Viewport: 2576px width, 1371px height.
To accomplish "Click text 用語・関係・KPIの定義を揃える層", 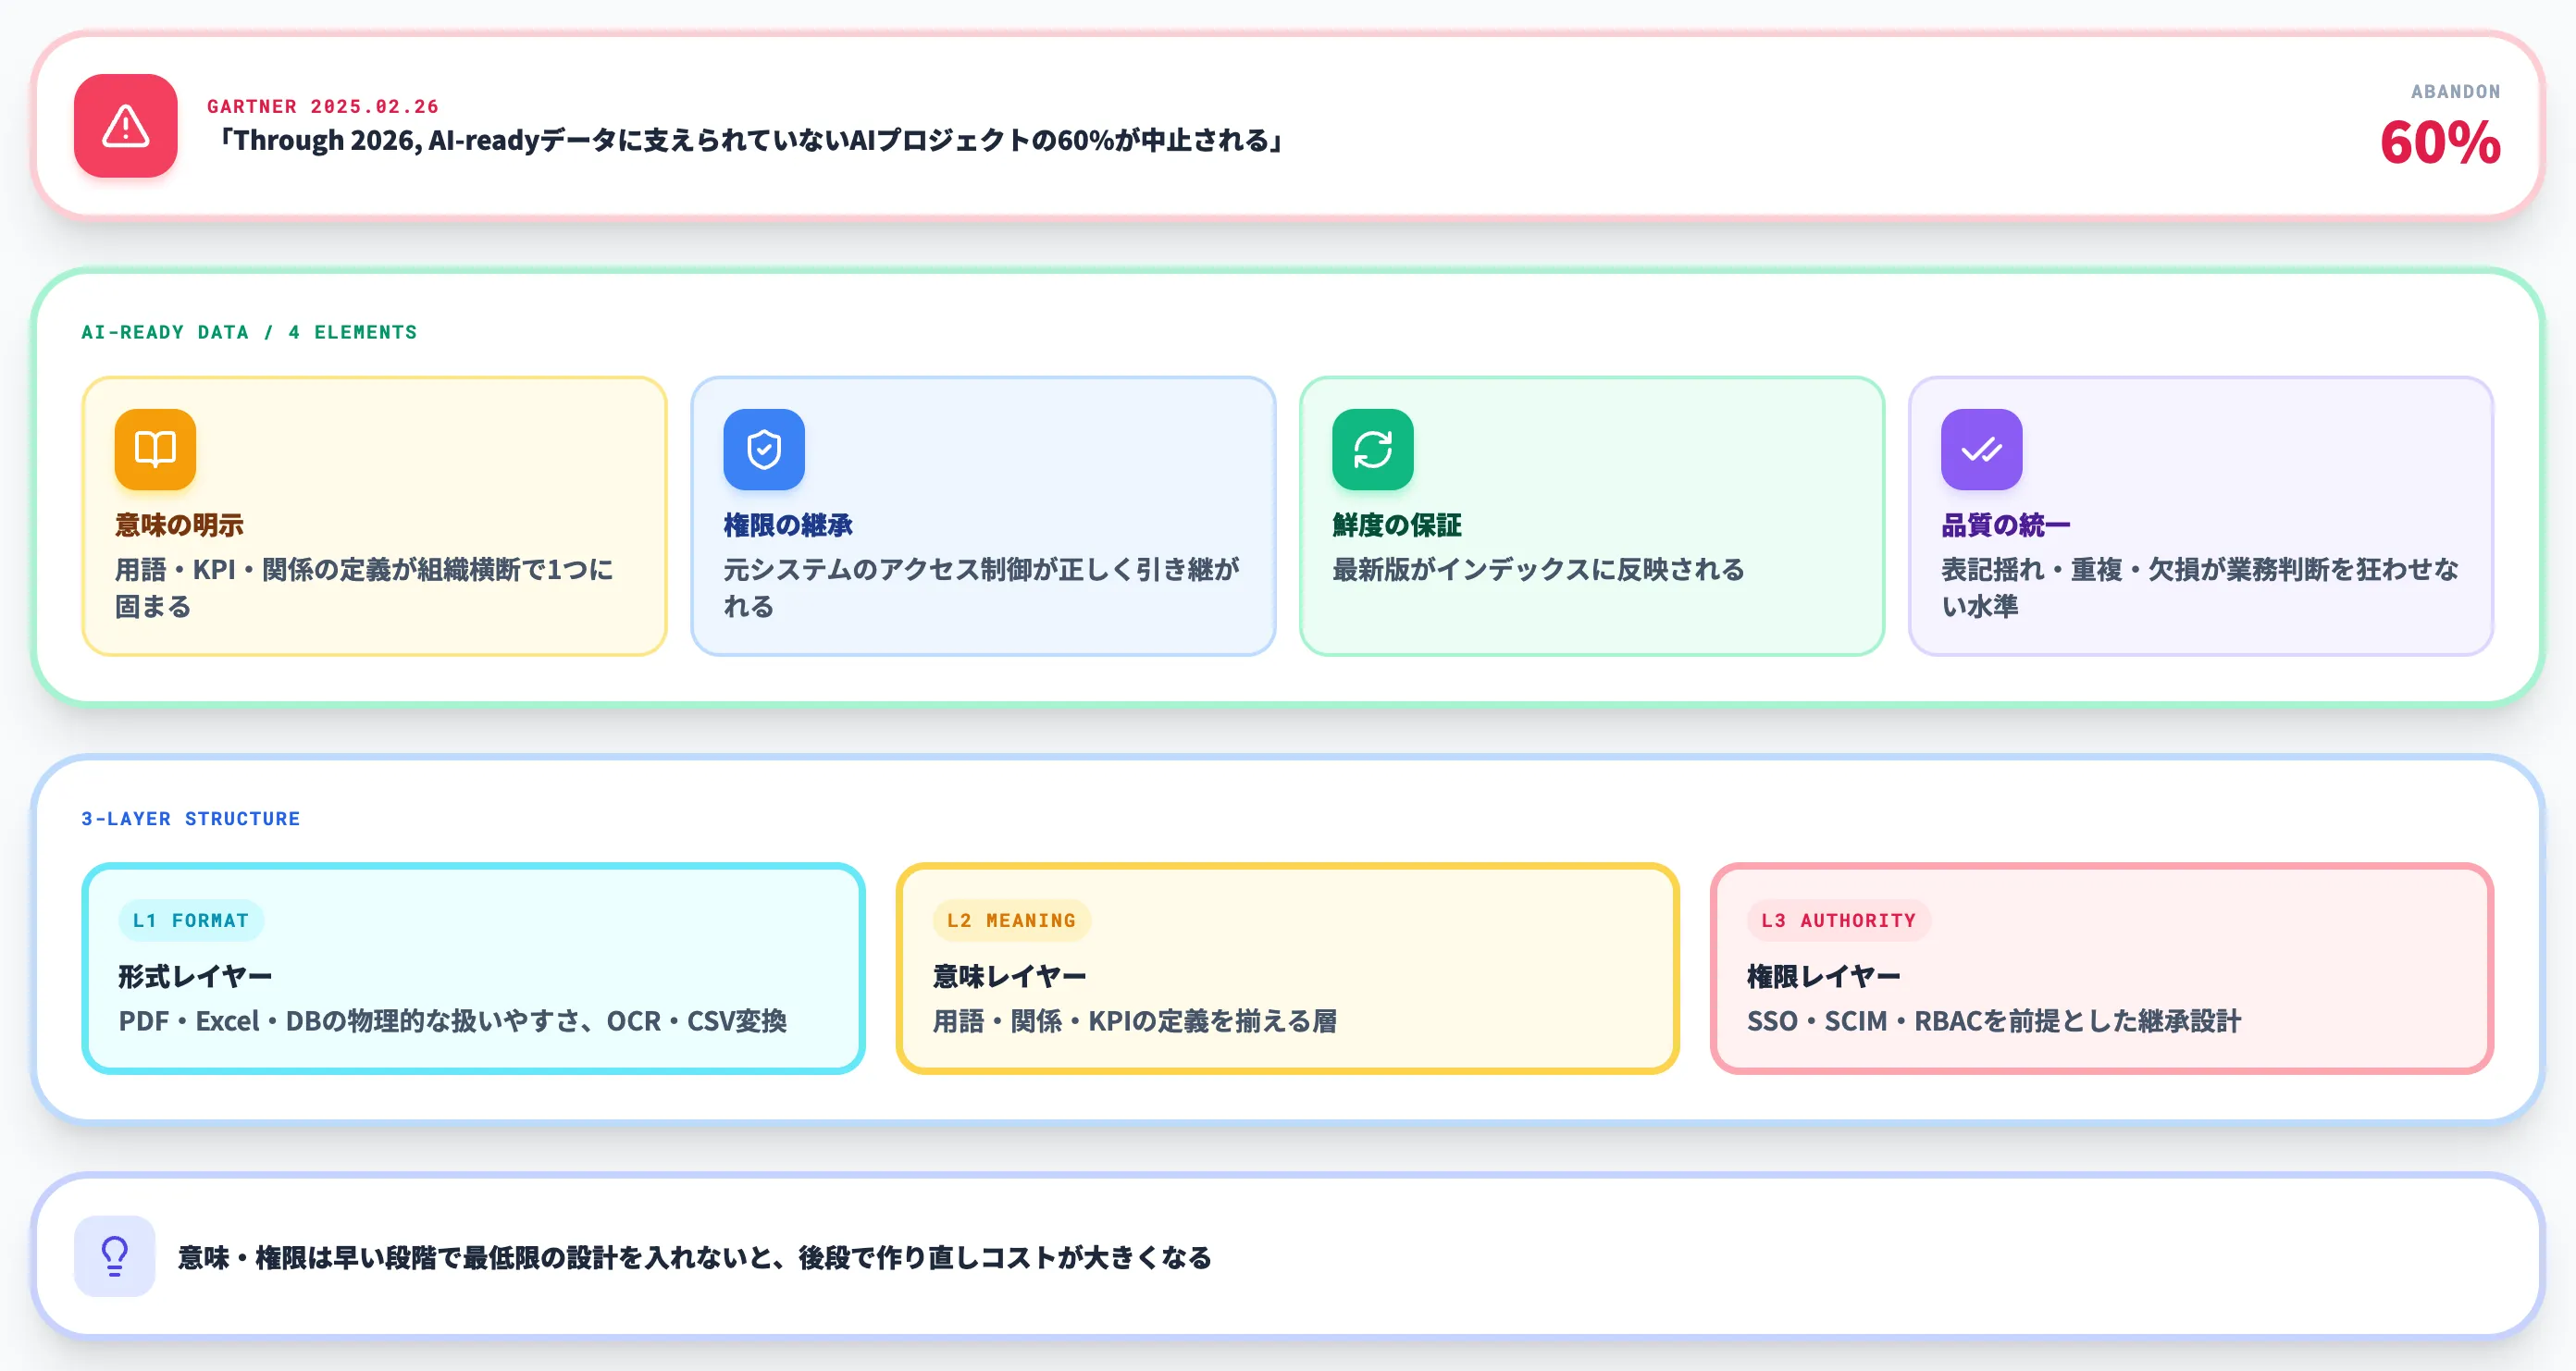I will [x=1135, y=1021].
